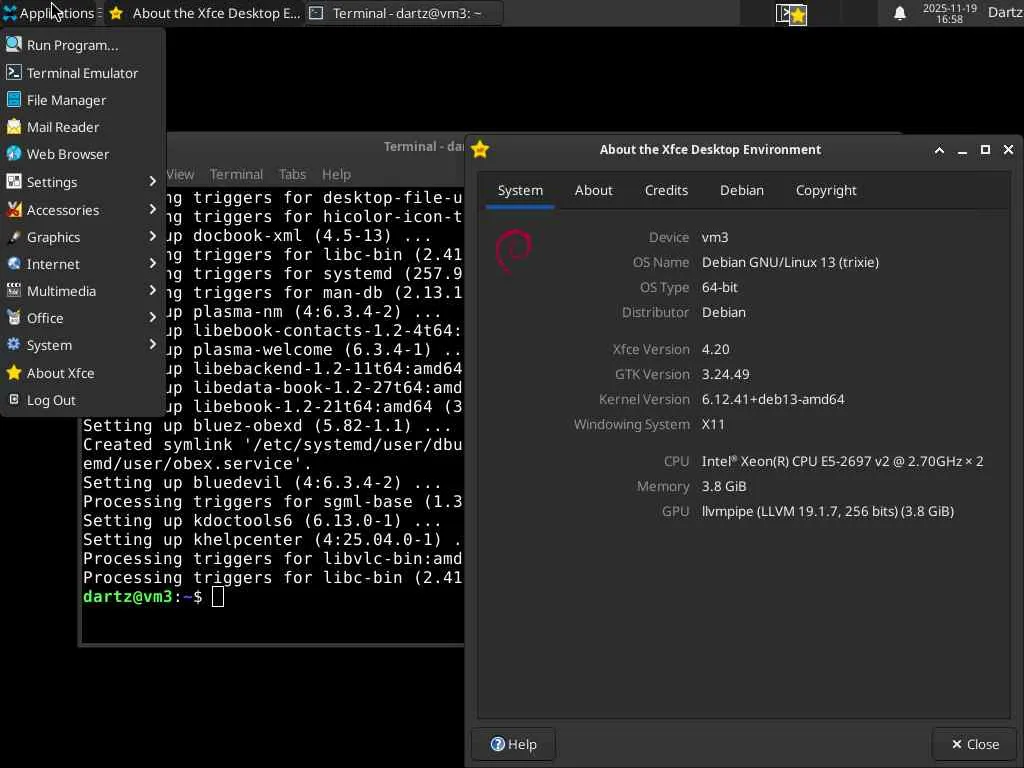Image resolution: width=1024 pixels, height=768 pixels.
Task: Open the clock showing 2025-11-19 16:58
Action: click(x=949, y=13)
